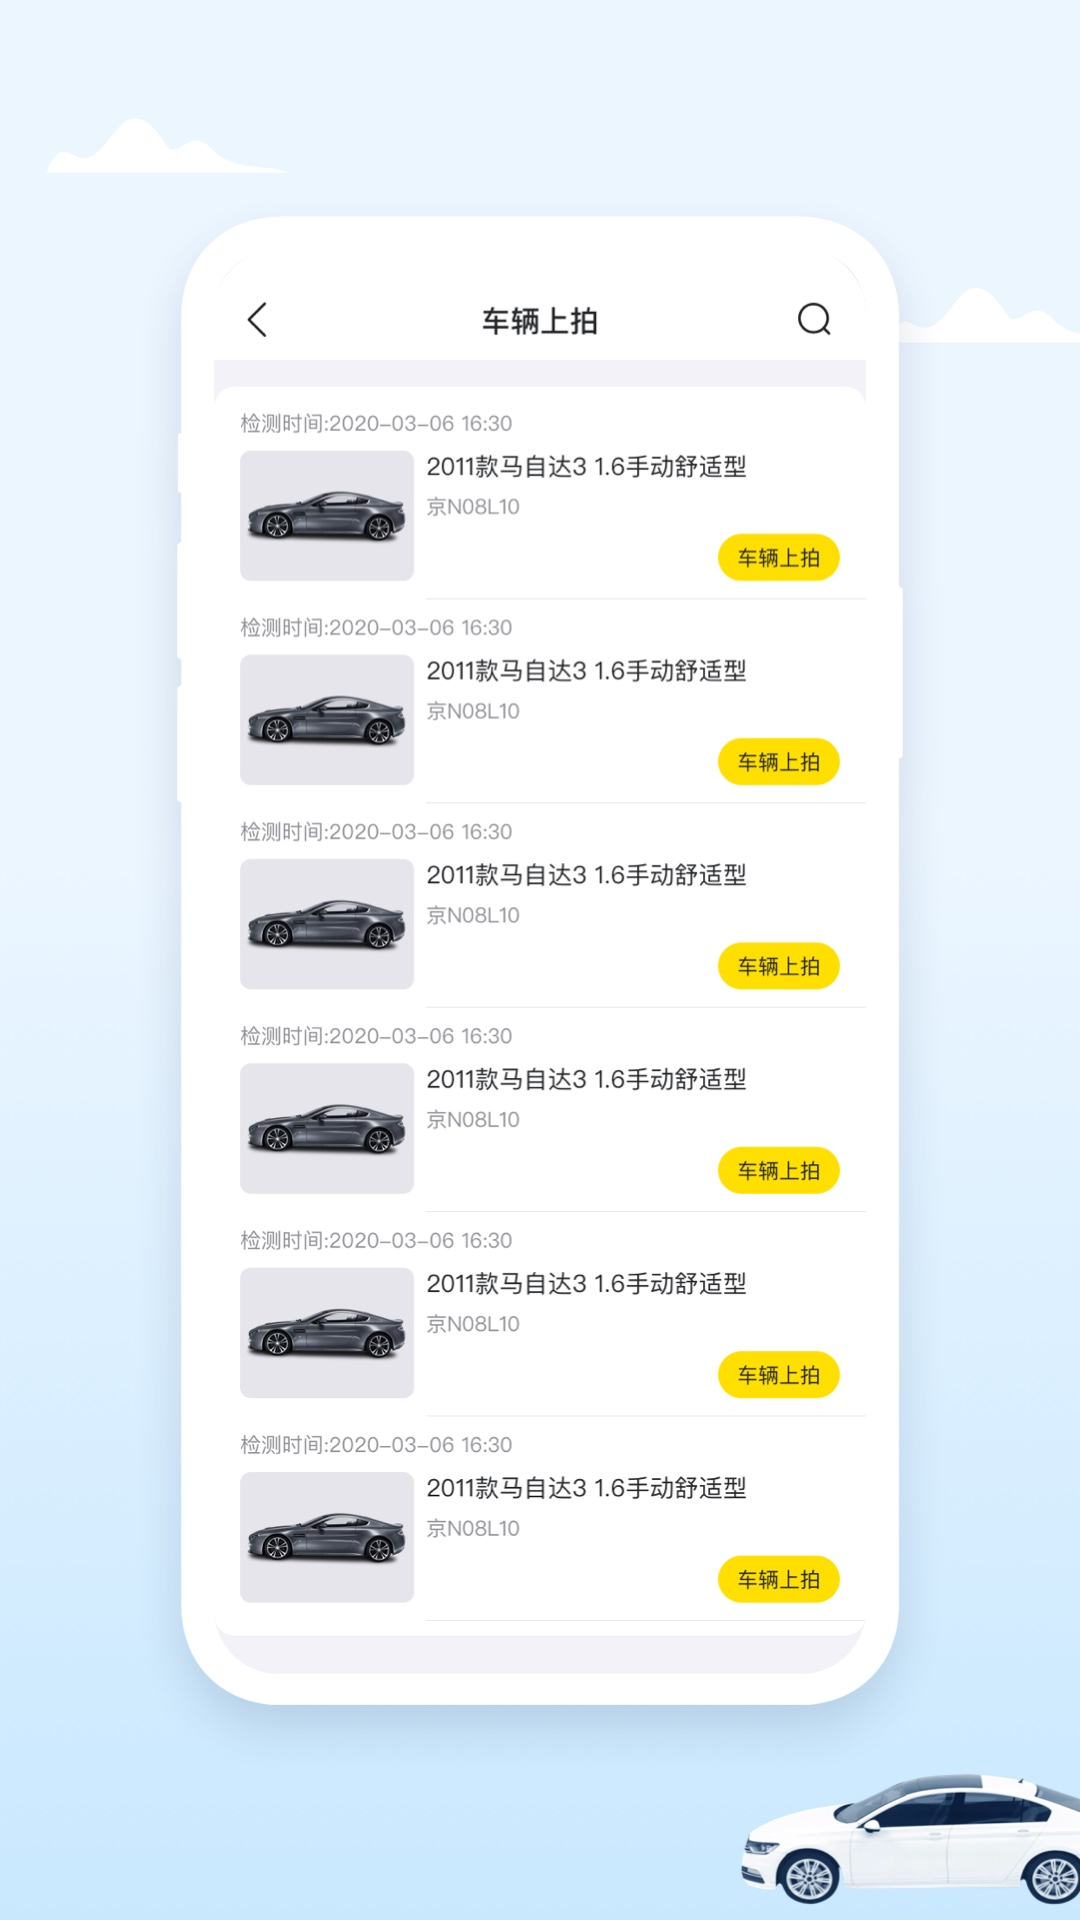
Task: Open the search magnifier icon
Action: tap(814, 320)
